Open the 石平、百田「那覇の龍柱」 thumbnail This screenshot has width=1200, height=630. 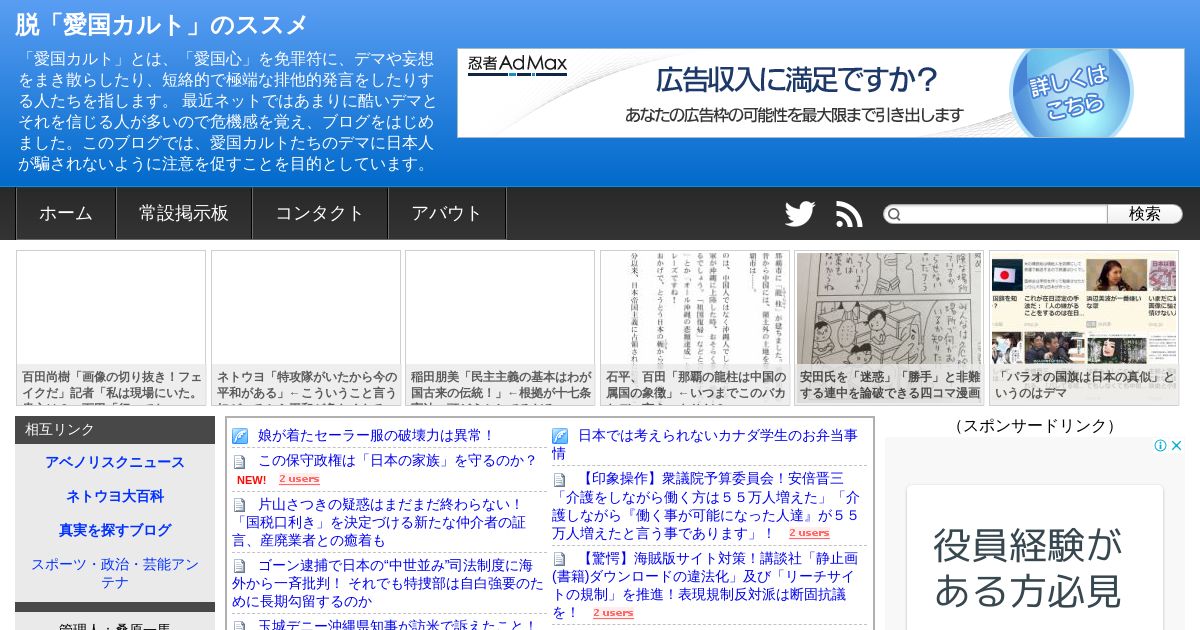tap(695, 327)
